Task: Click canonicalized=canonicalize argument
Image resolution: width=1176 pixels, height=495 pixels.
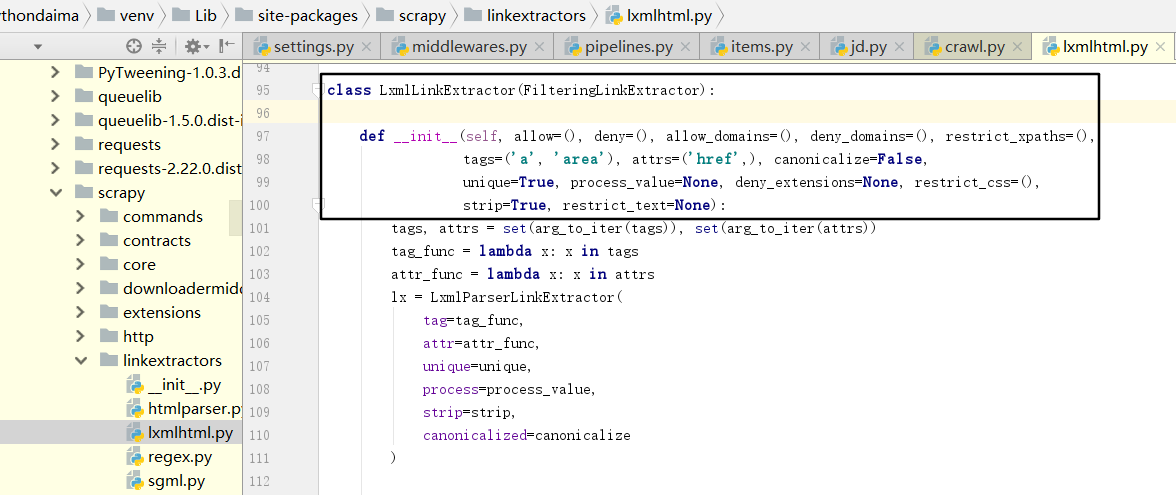Action: (x=526, y=435)
